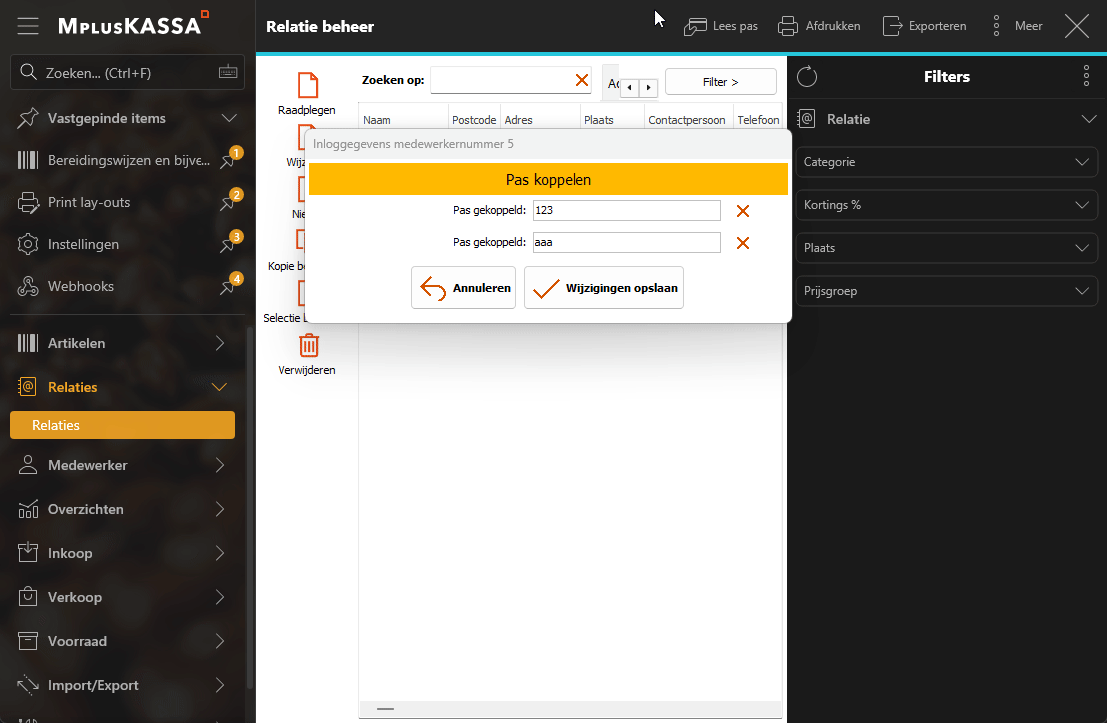Image resolution: width=1107 pixels, height=723 pixels.
Task: Open Instellingen pinned item
Action: pos(83,244)
